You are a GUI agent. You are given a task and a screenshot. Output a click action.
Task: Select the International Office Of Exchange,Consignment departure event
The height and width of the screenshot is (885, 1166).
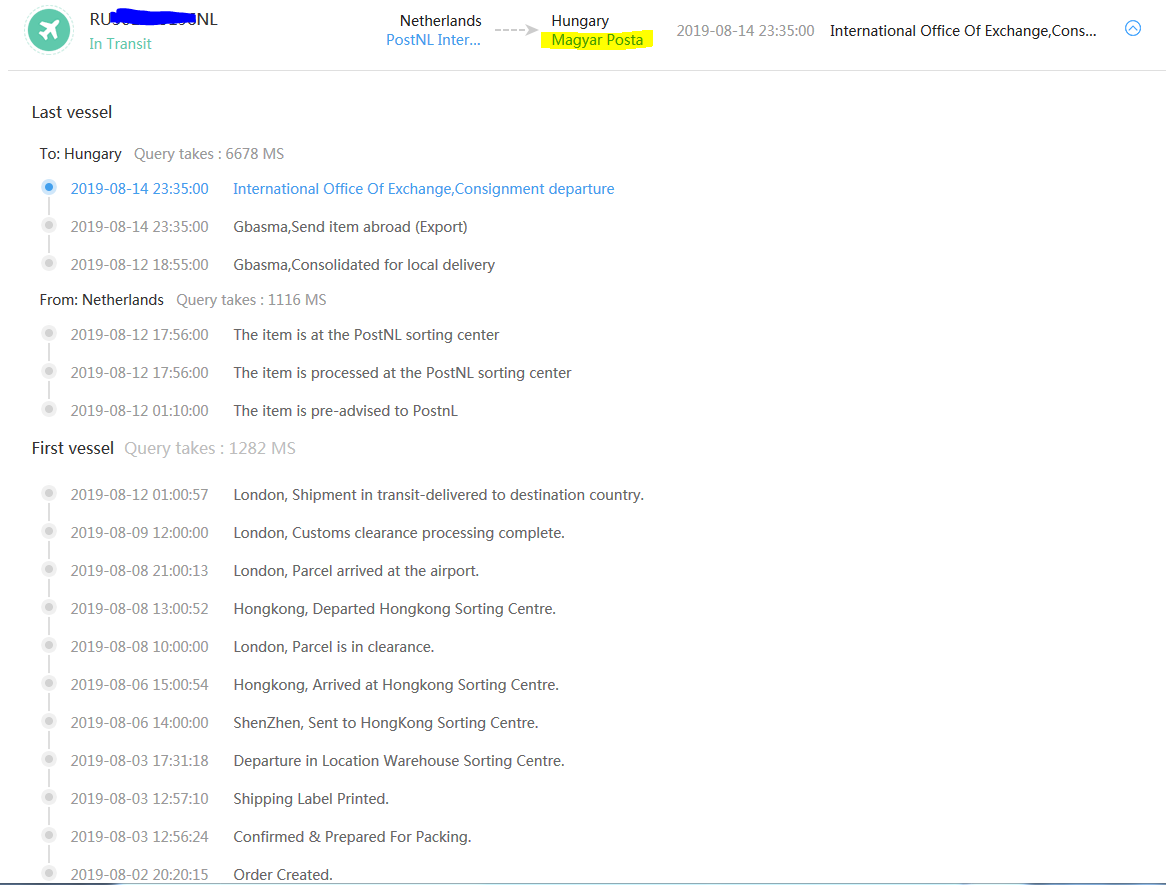click(423, 189)
